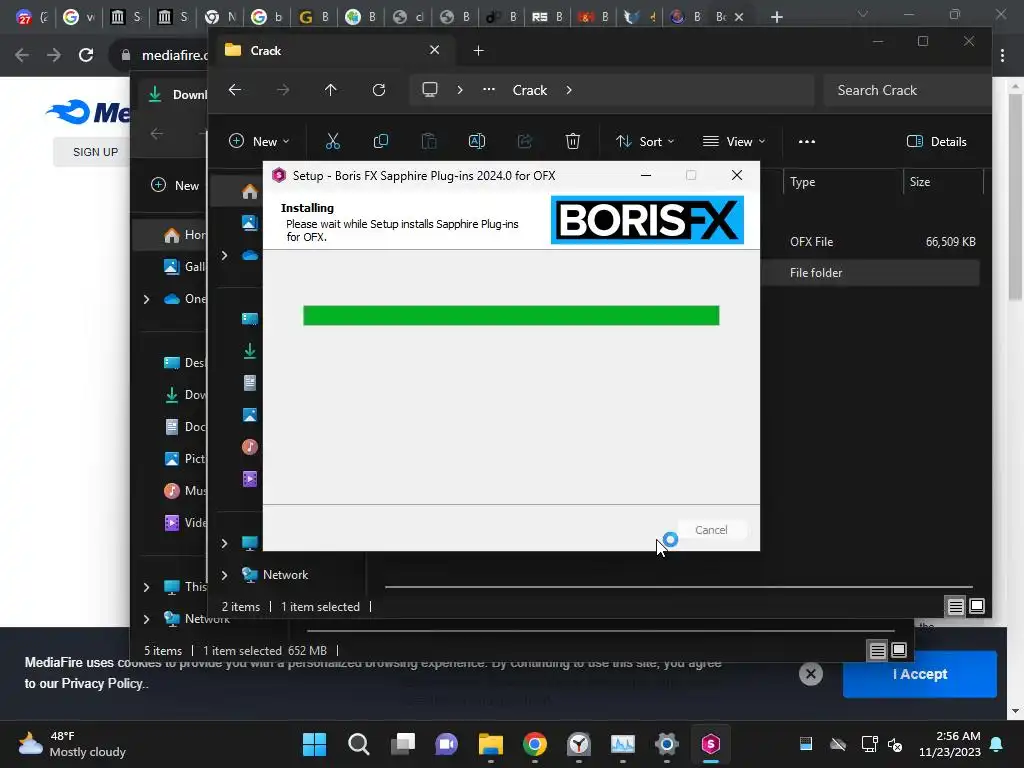Expand chevron after Crack breadcrumb
Image resolution: width=1024 pixels, height=768 pixels.
tap(569, 90)
